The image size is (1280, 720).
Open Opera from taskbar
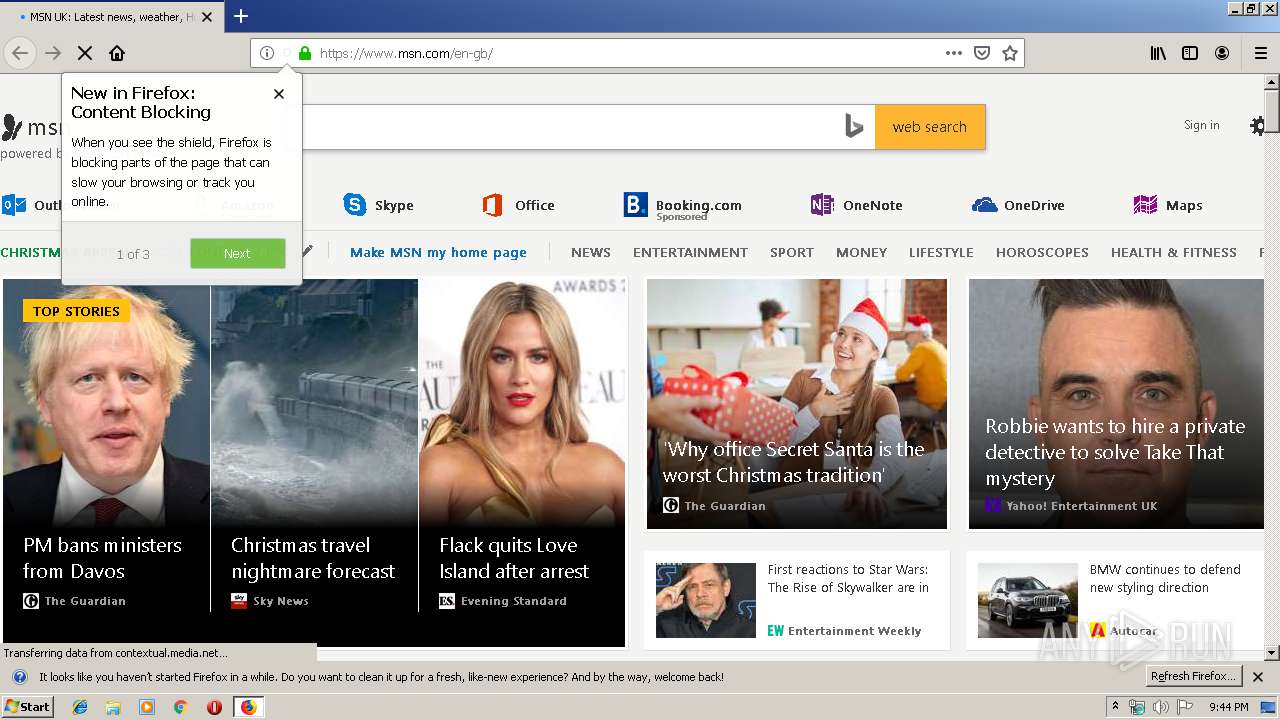coord(214,707)
